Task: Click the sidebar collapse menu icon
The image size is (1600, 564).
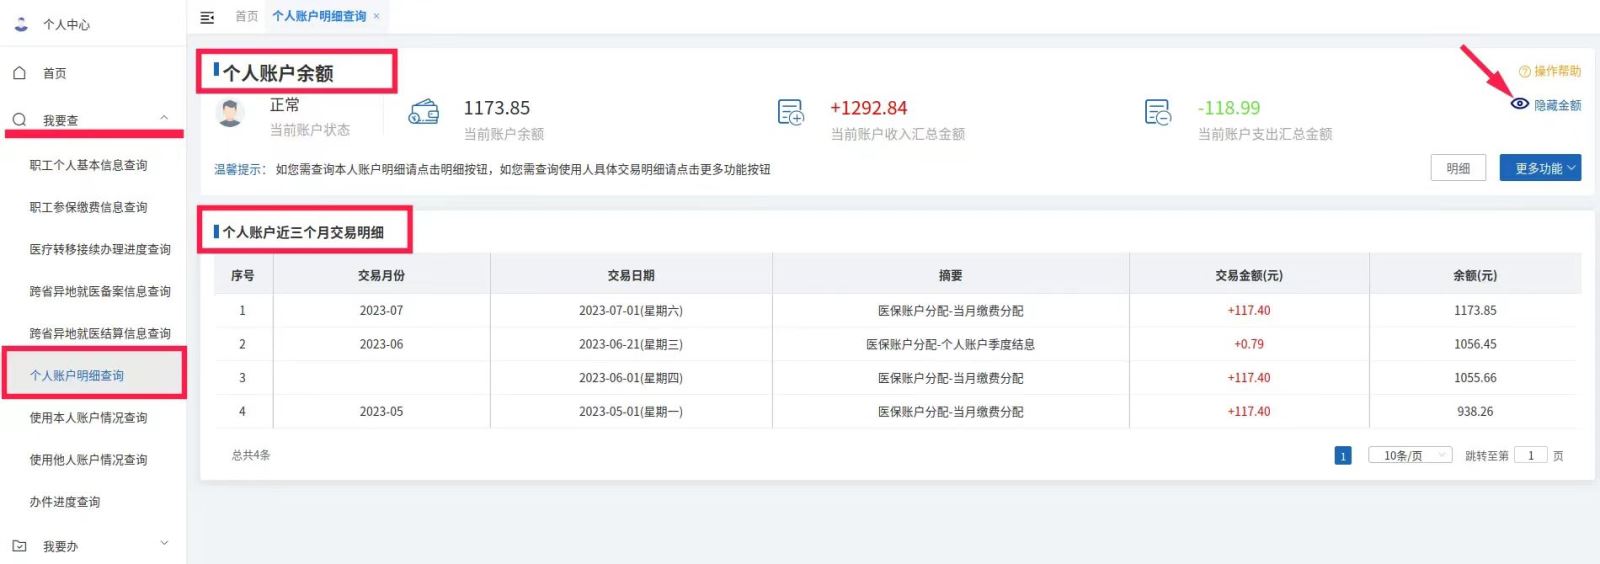Action: pos(207,17)
